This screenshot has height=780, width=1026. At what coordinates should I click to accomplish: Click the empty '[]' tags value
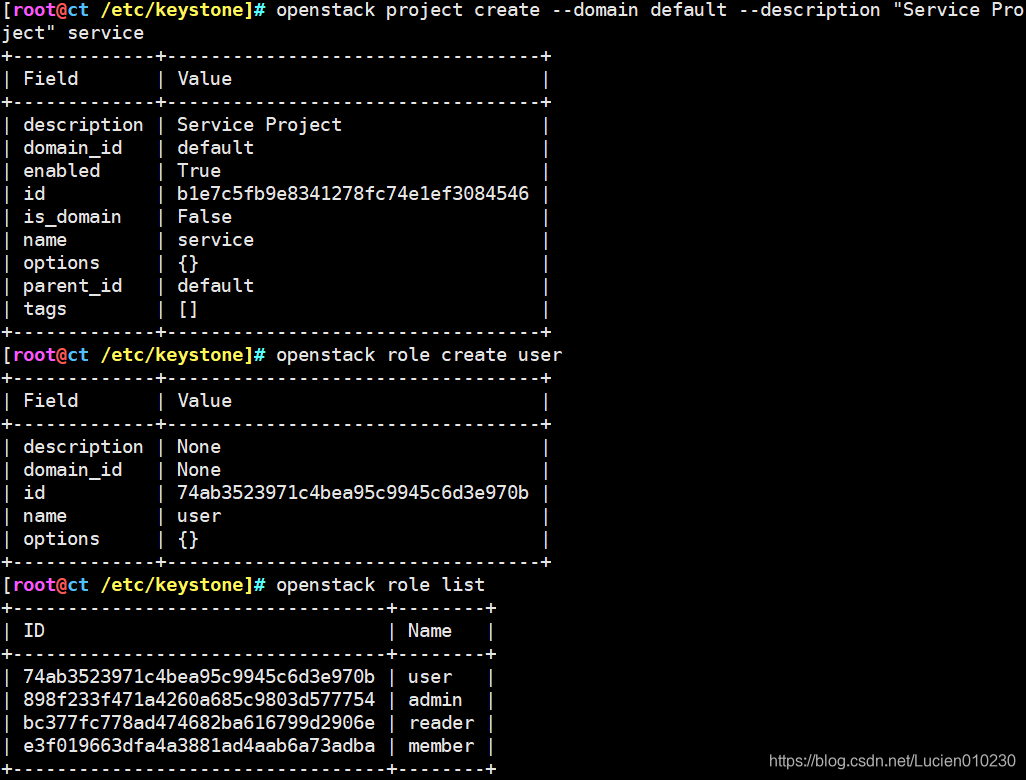coord(188,309)
